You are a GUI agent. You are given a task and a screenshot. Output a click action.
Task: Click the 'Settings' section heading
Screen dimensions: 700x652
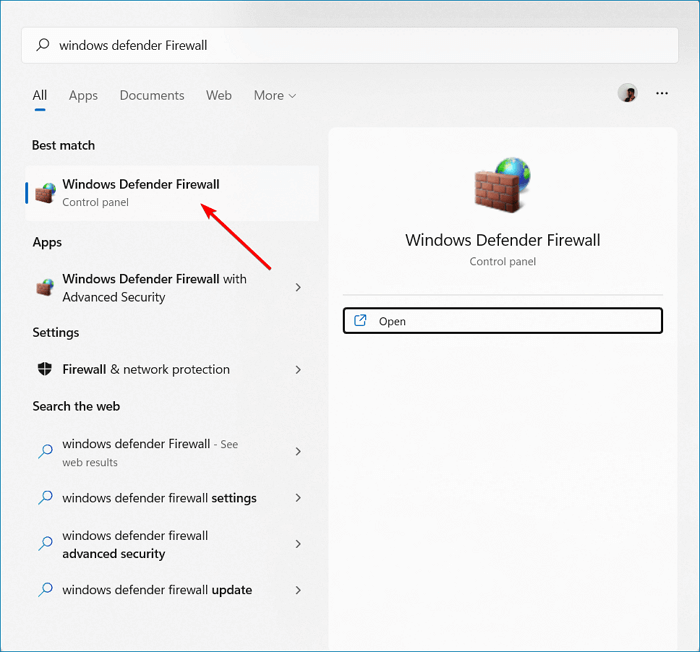(x=56, y=333)
